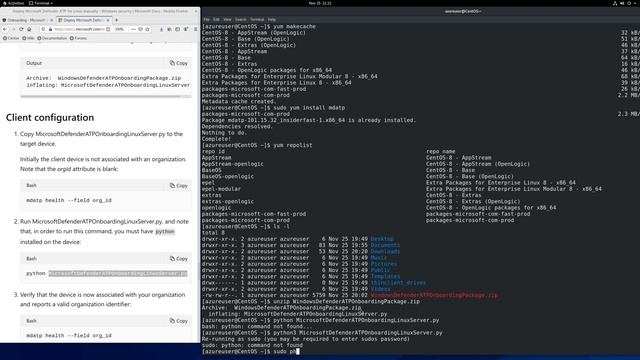Copy the Bash block under step 3
This screenshot has height=360, width=640.
179,321
